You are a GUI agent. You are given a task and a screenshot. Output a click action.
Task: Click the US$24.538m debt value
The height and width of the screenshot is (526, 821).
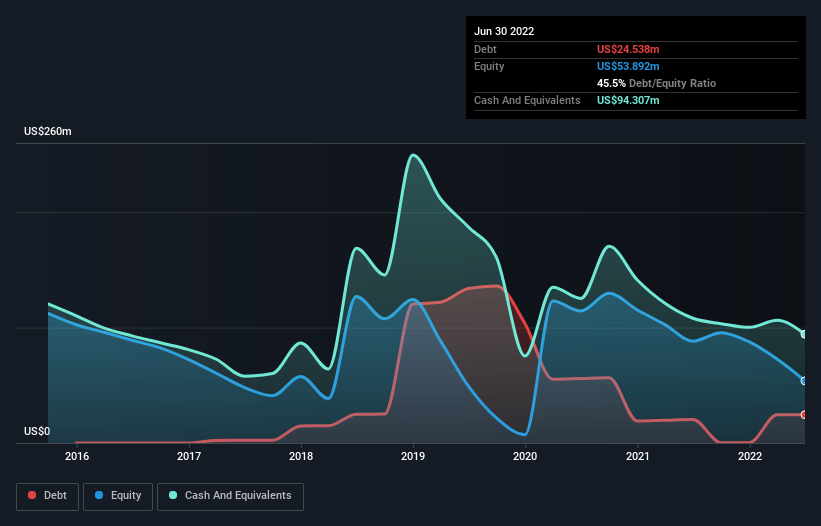(628, 49)
